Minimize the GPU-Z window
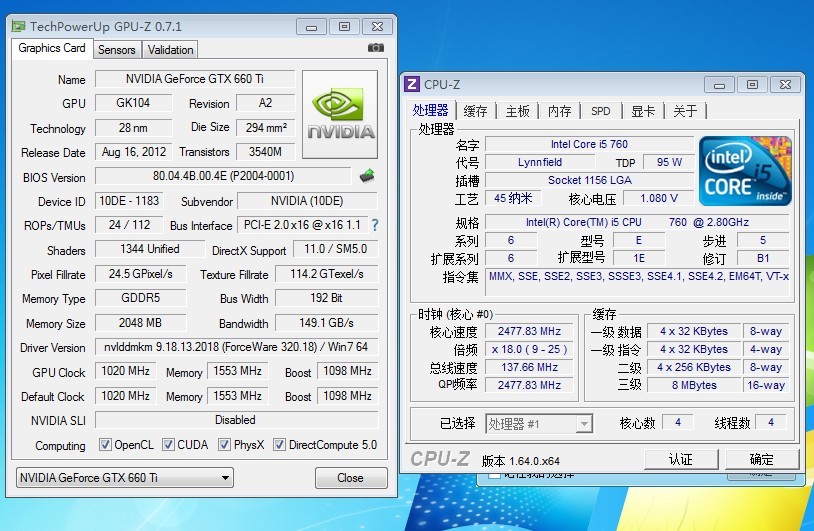The width and height of the screenshot is (814, 531). tap(311, 26)
